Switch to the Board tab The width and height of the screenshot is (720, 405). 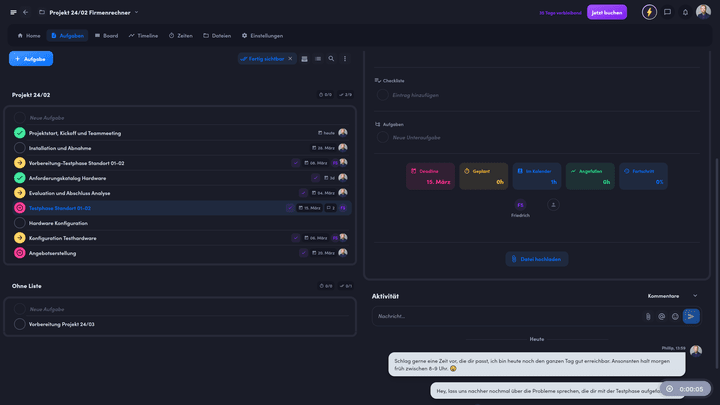coord(106,35)
